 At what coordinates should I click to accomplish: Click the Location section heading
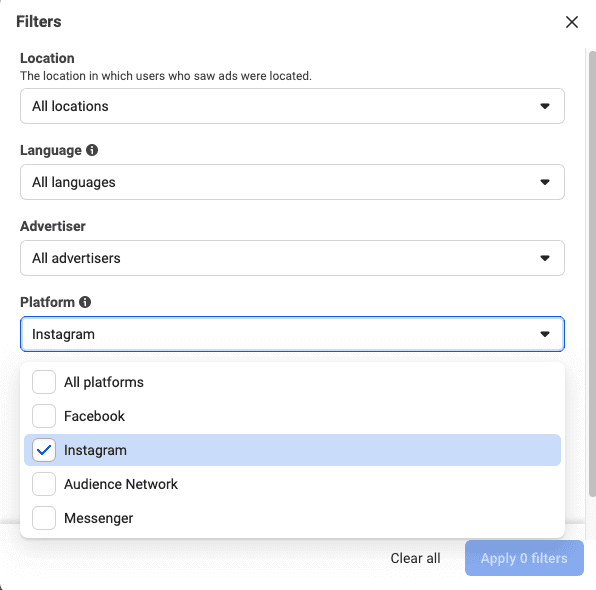[x=47, y=58]
